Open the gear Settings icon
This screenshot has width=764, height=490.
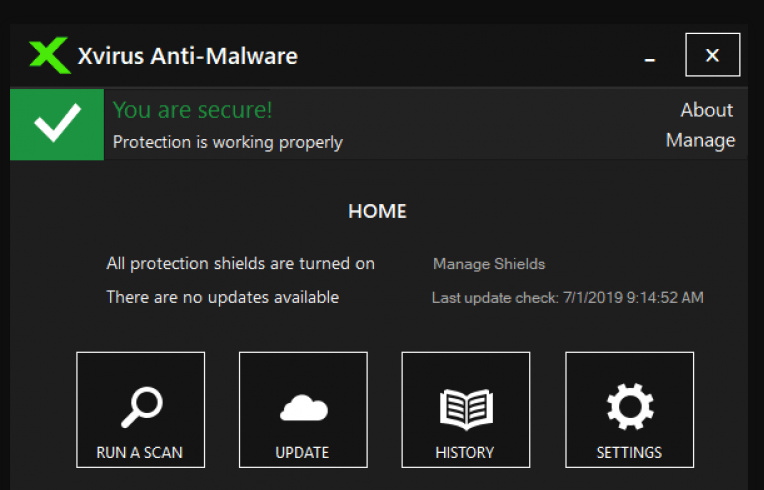point(629,408)
